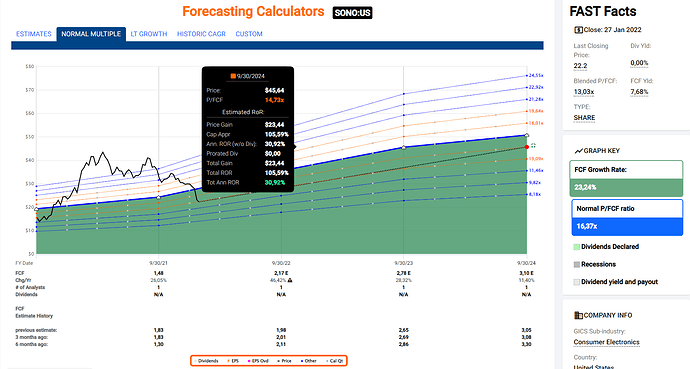Click the Company Info building icon
The height and width of the screenshot is (369, 690).
point(579,315)
